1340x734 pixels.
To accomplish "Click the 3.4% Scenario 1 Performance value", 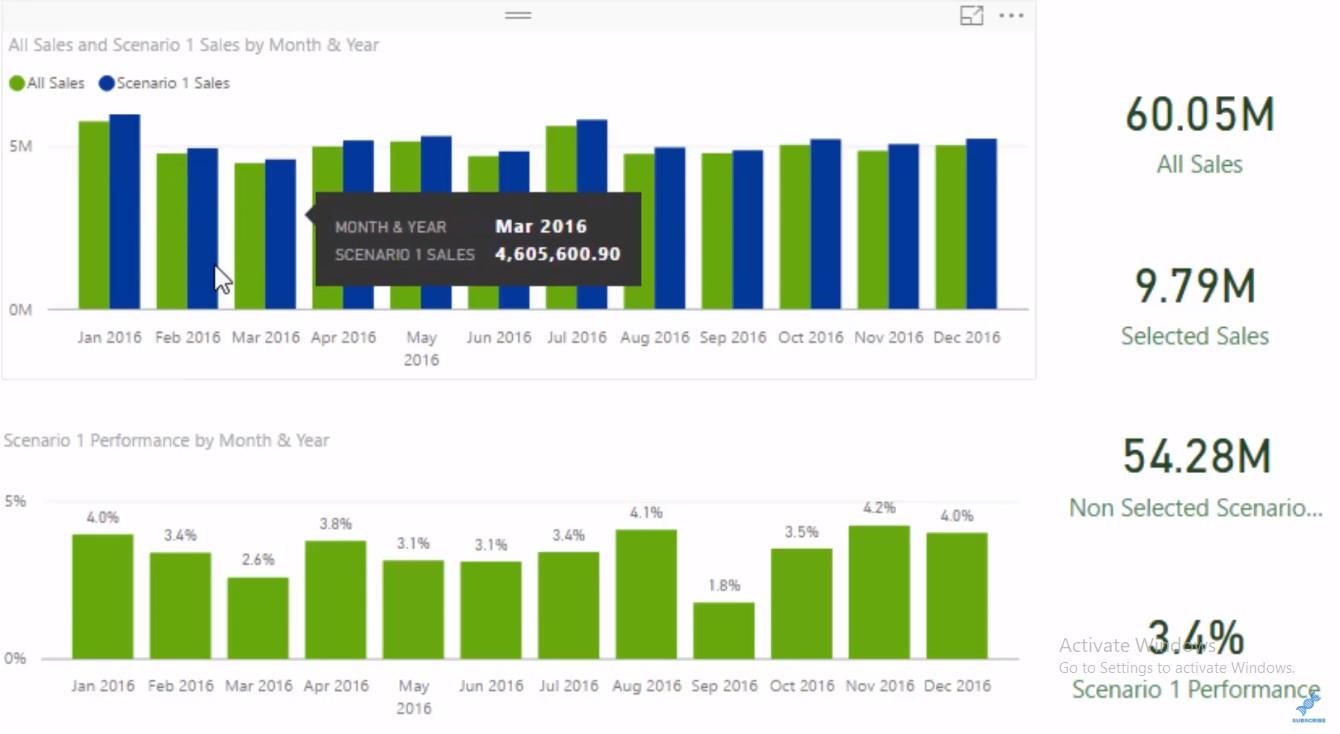I will pyautogui.click(x=1196, y=638).
